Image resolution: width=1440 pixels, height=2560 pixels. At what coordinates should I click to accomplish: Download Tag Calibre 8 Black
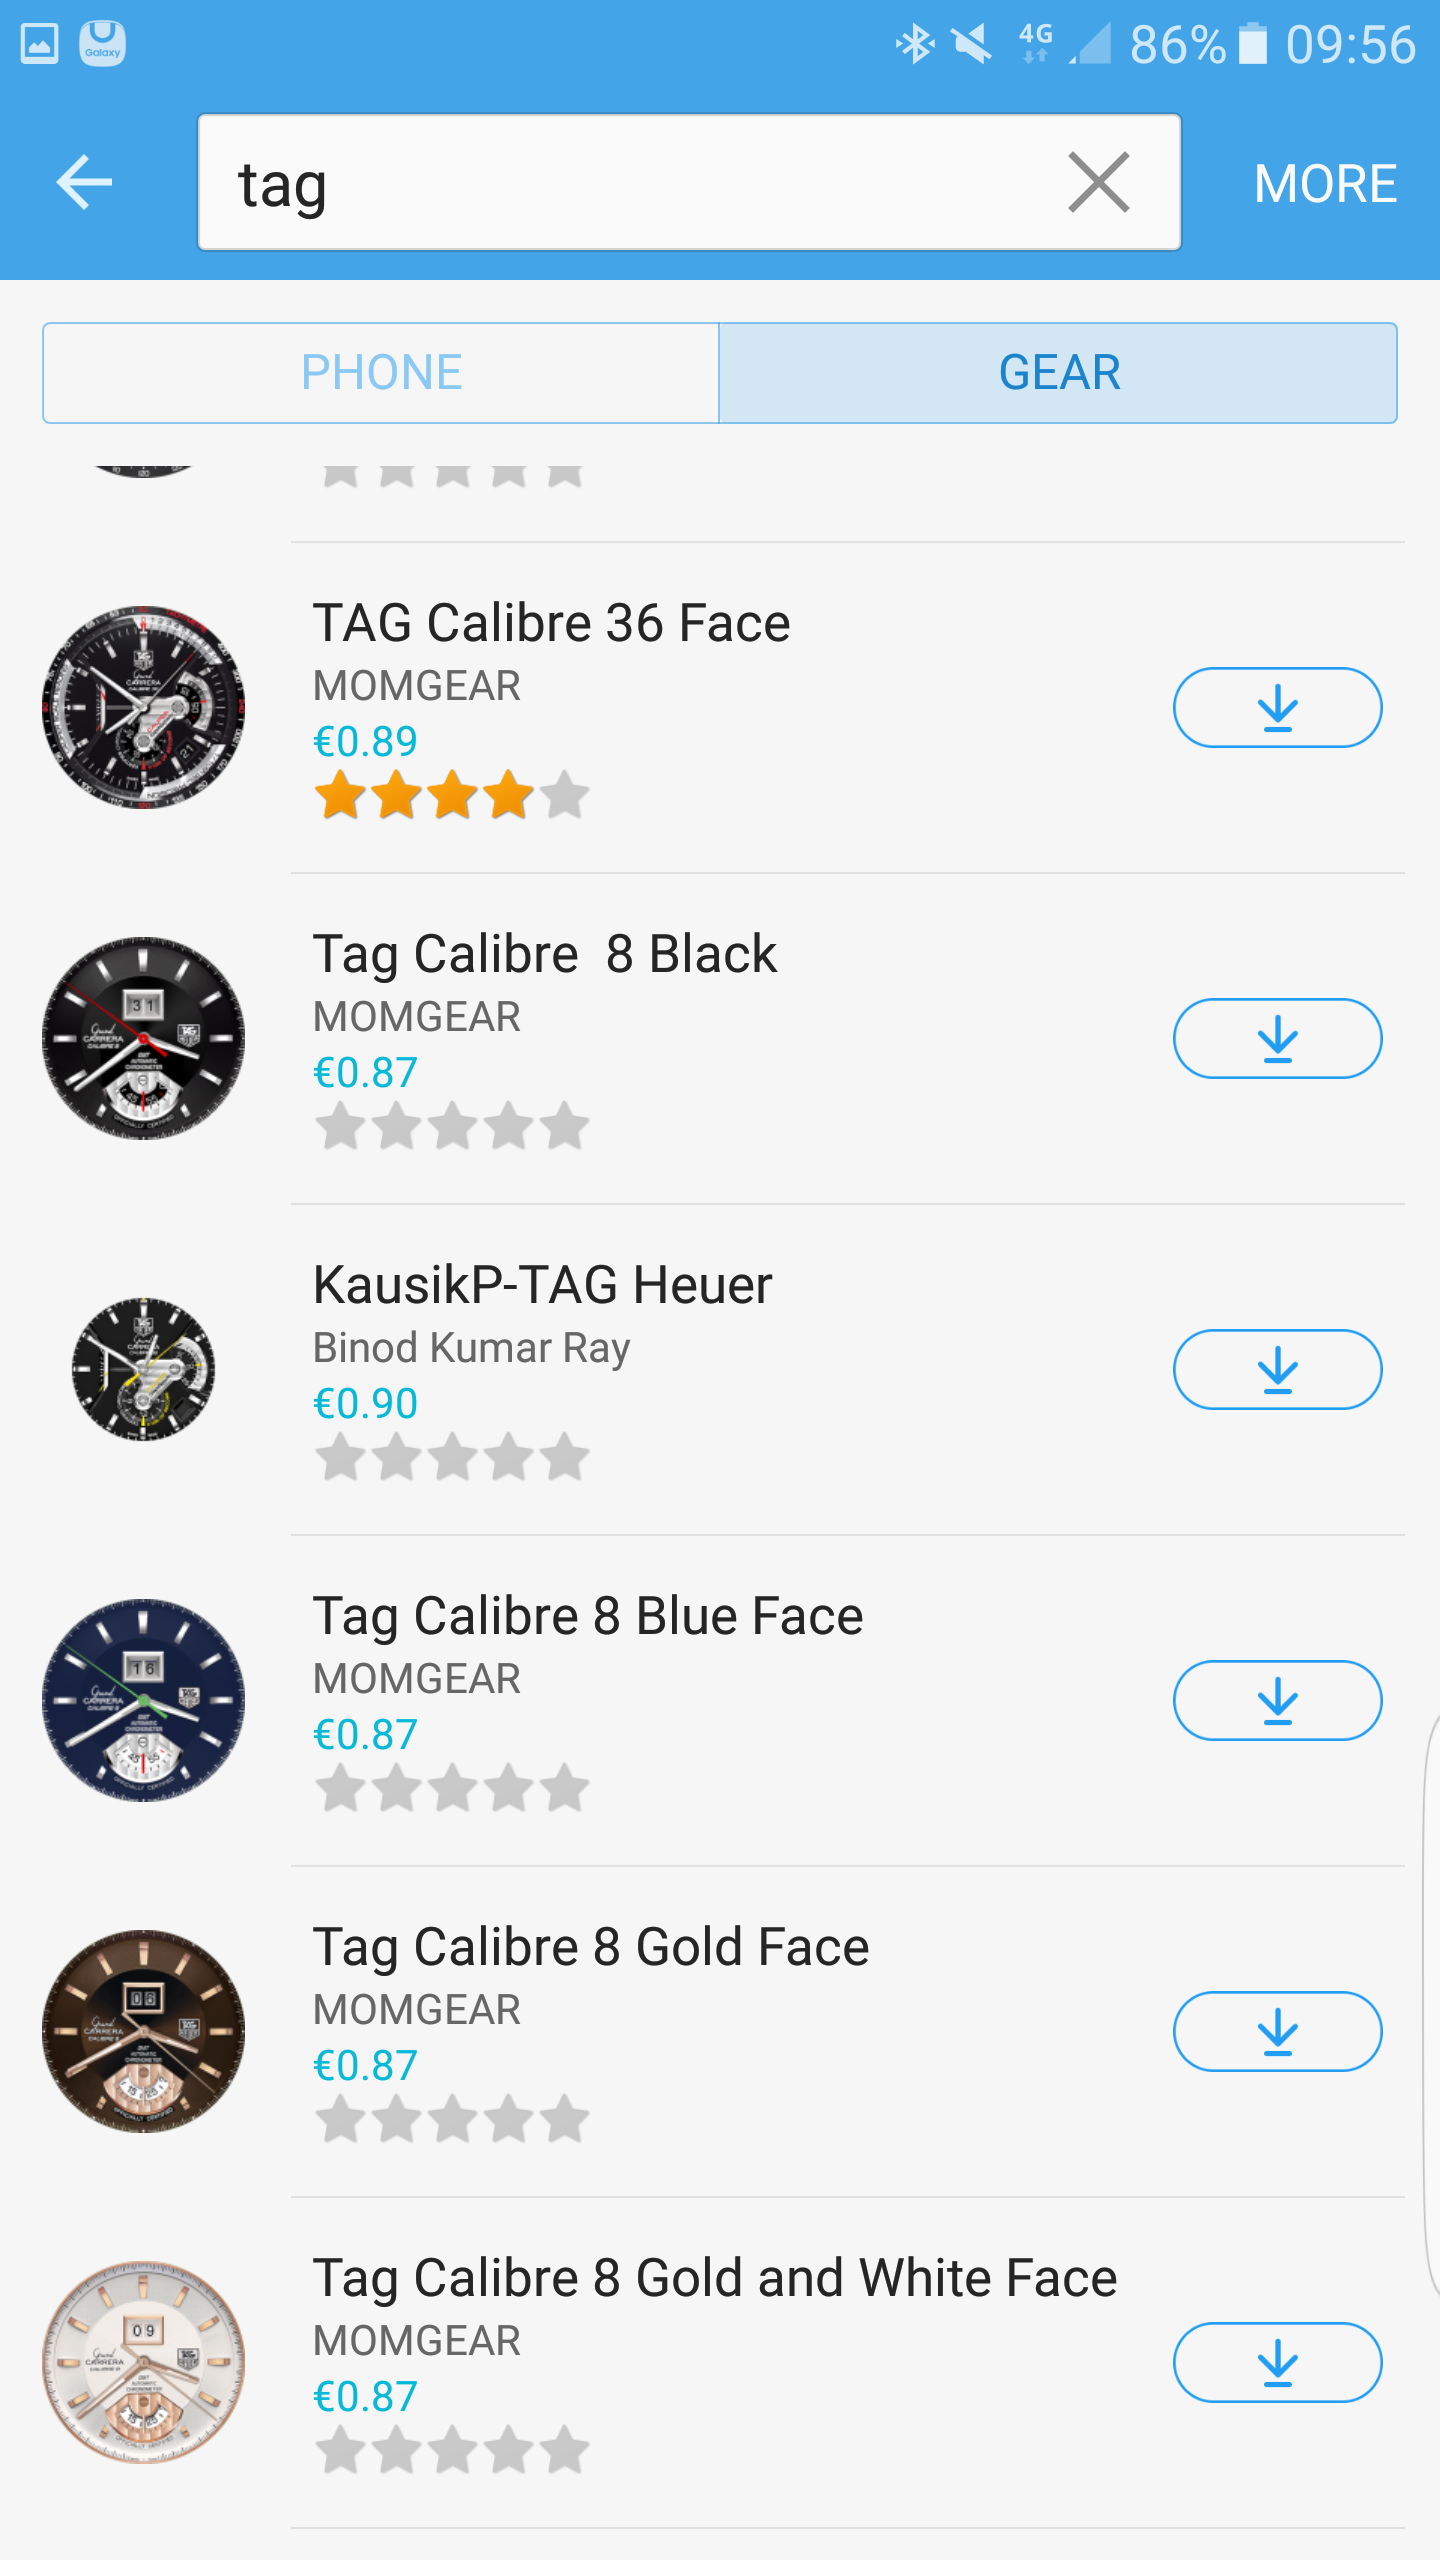[x=1277, y=1039]
